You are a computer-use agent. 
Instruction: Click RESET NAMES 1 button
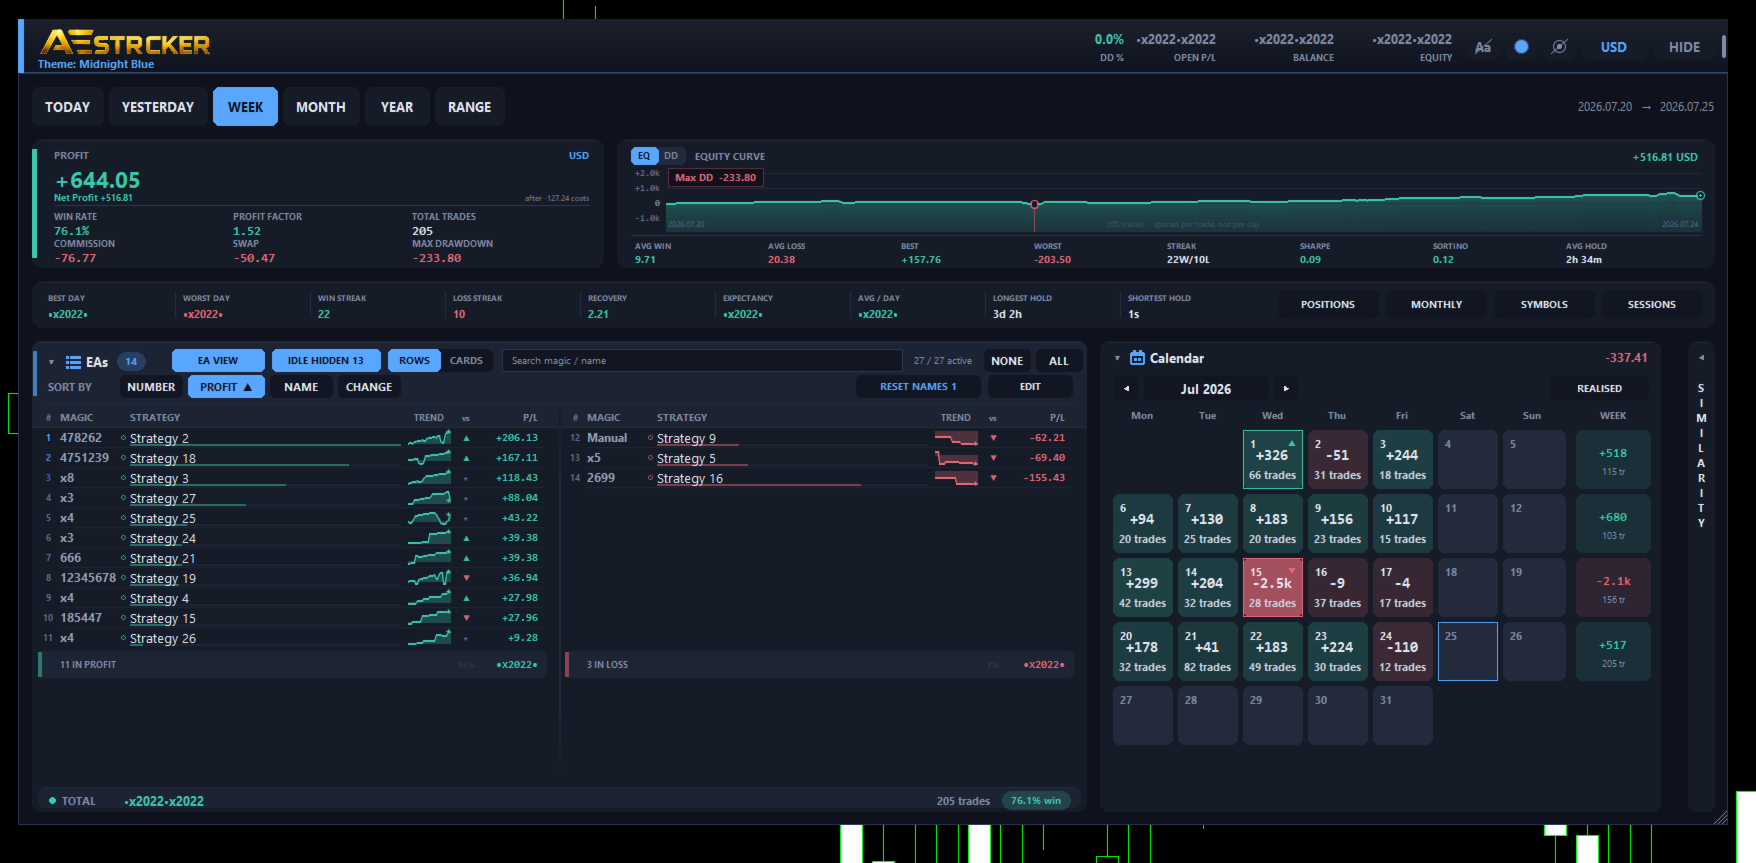pyautogui.click(x=918, y=387)
